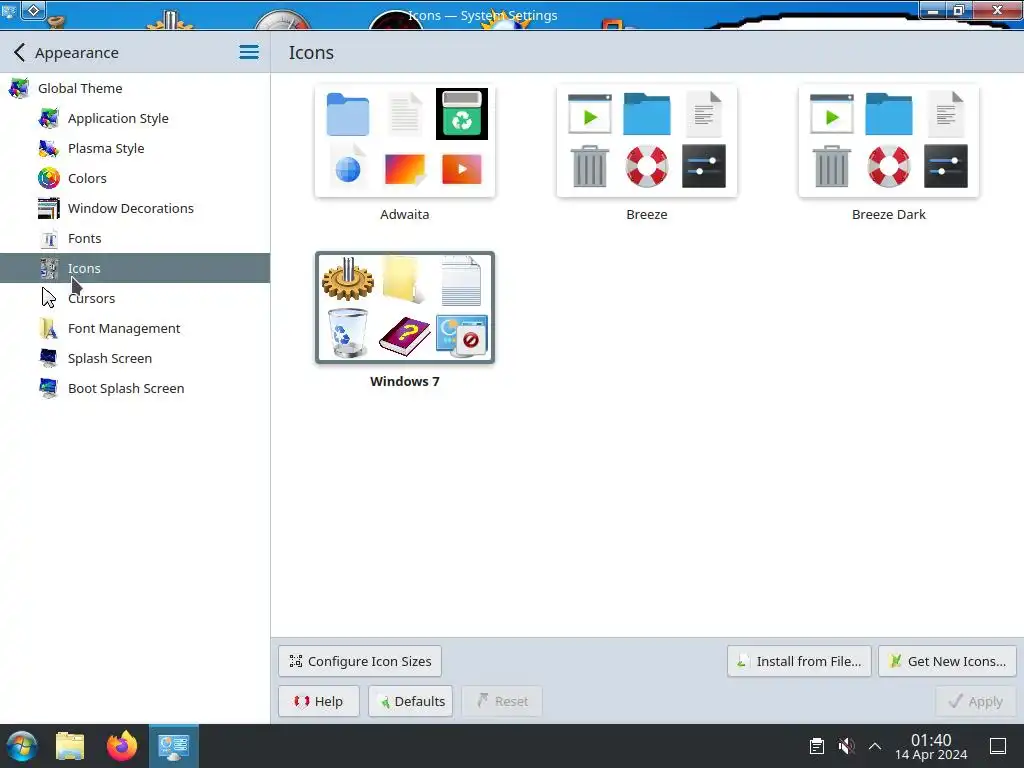The height and width of the screenshot is (768, 1024).
Task: Select the Adwaita icon theme thumbnail
Action: click(405, 140)
